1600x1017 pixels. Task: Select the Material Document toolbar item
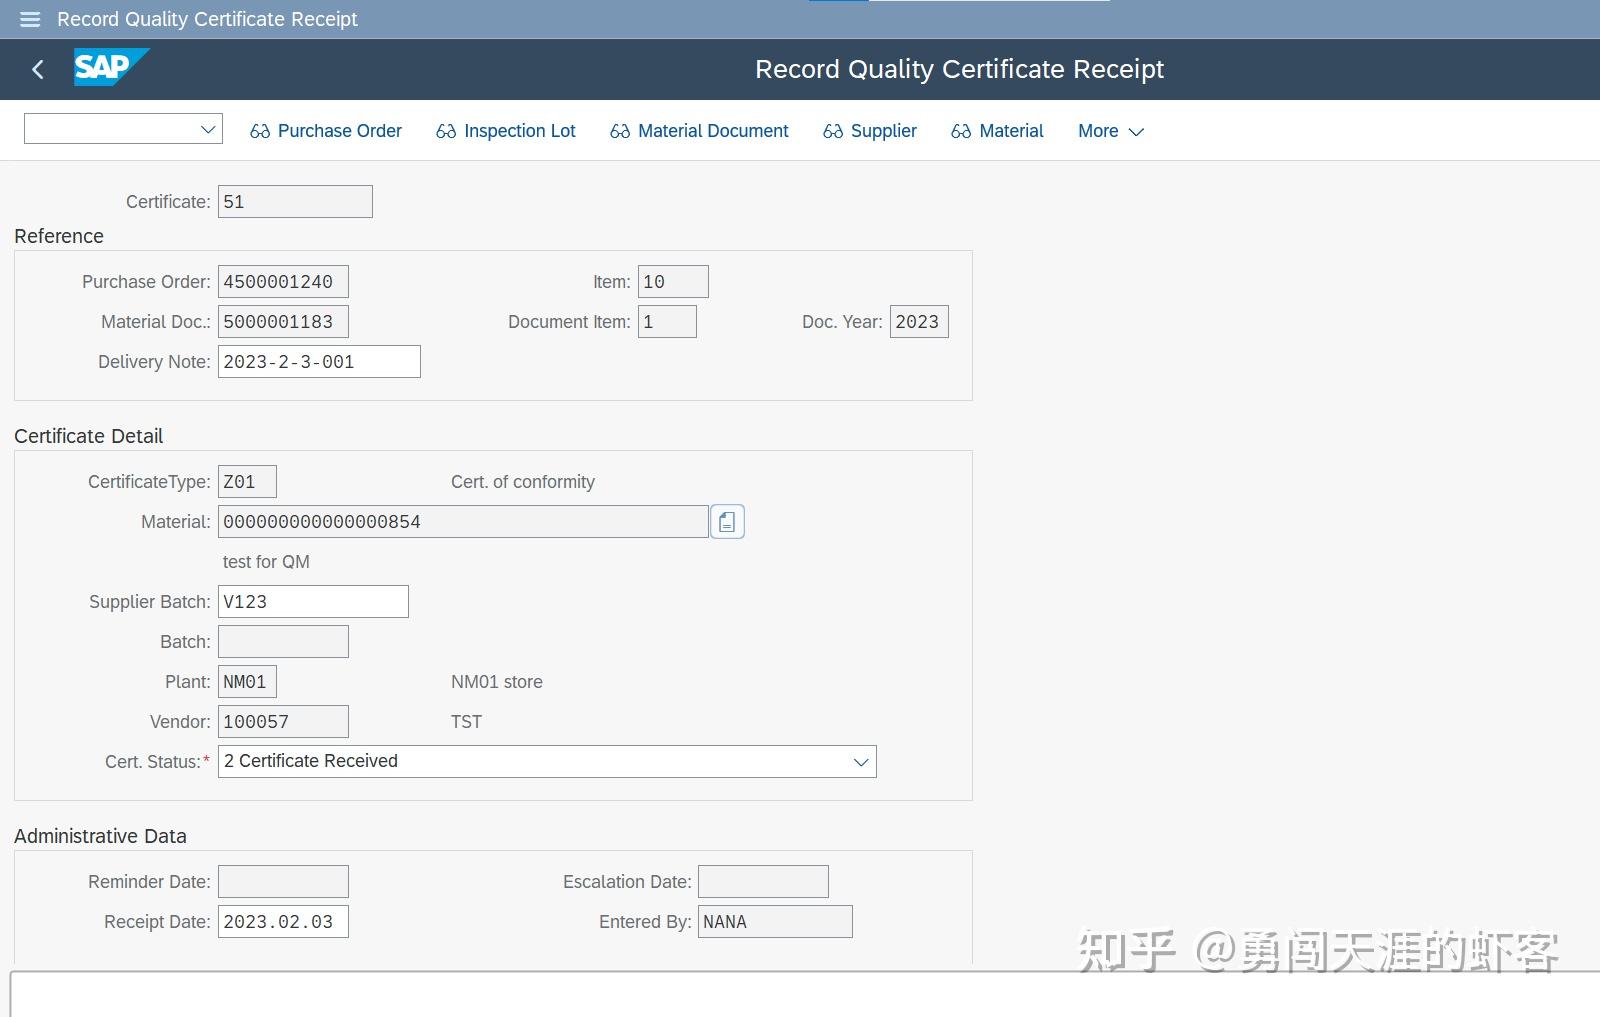coord(712,130)
